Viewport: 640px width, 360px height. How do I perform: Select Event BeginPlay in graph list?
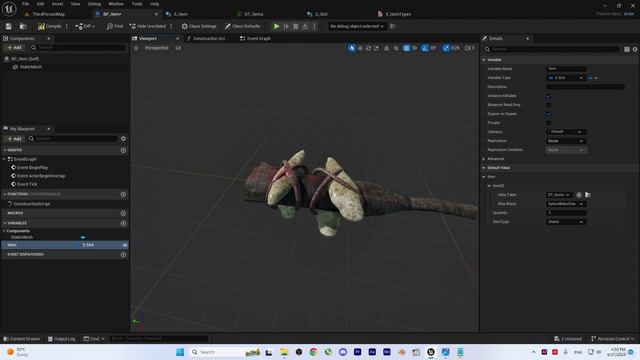(32, 167)
